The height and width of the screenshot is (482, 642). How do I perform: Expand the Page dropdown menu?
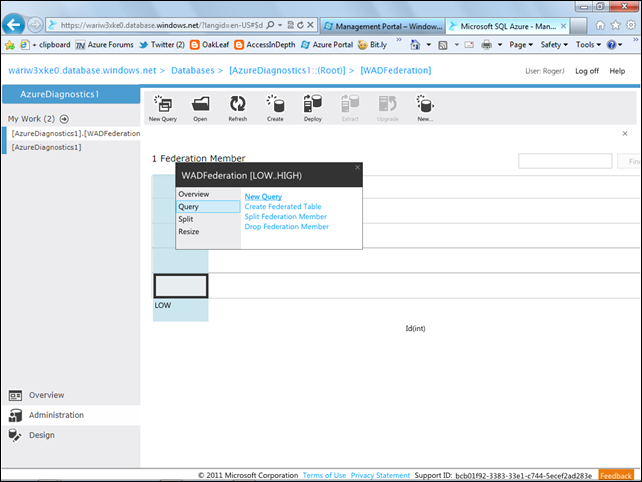(521, 45)
